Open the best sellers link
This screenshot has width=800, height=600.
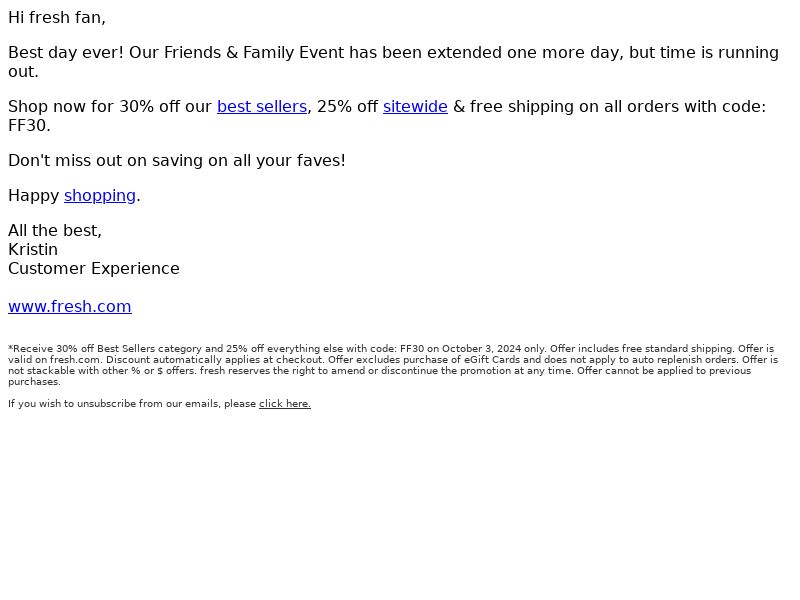[262, 107]
